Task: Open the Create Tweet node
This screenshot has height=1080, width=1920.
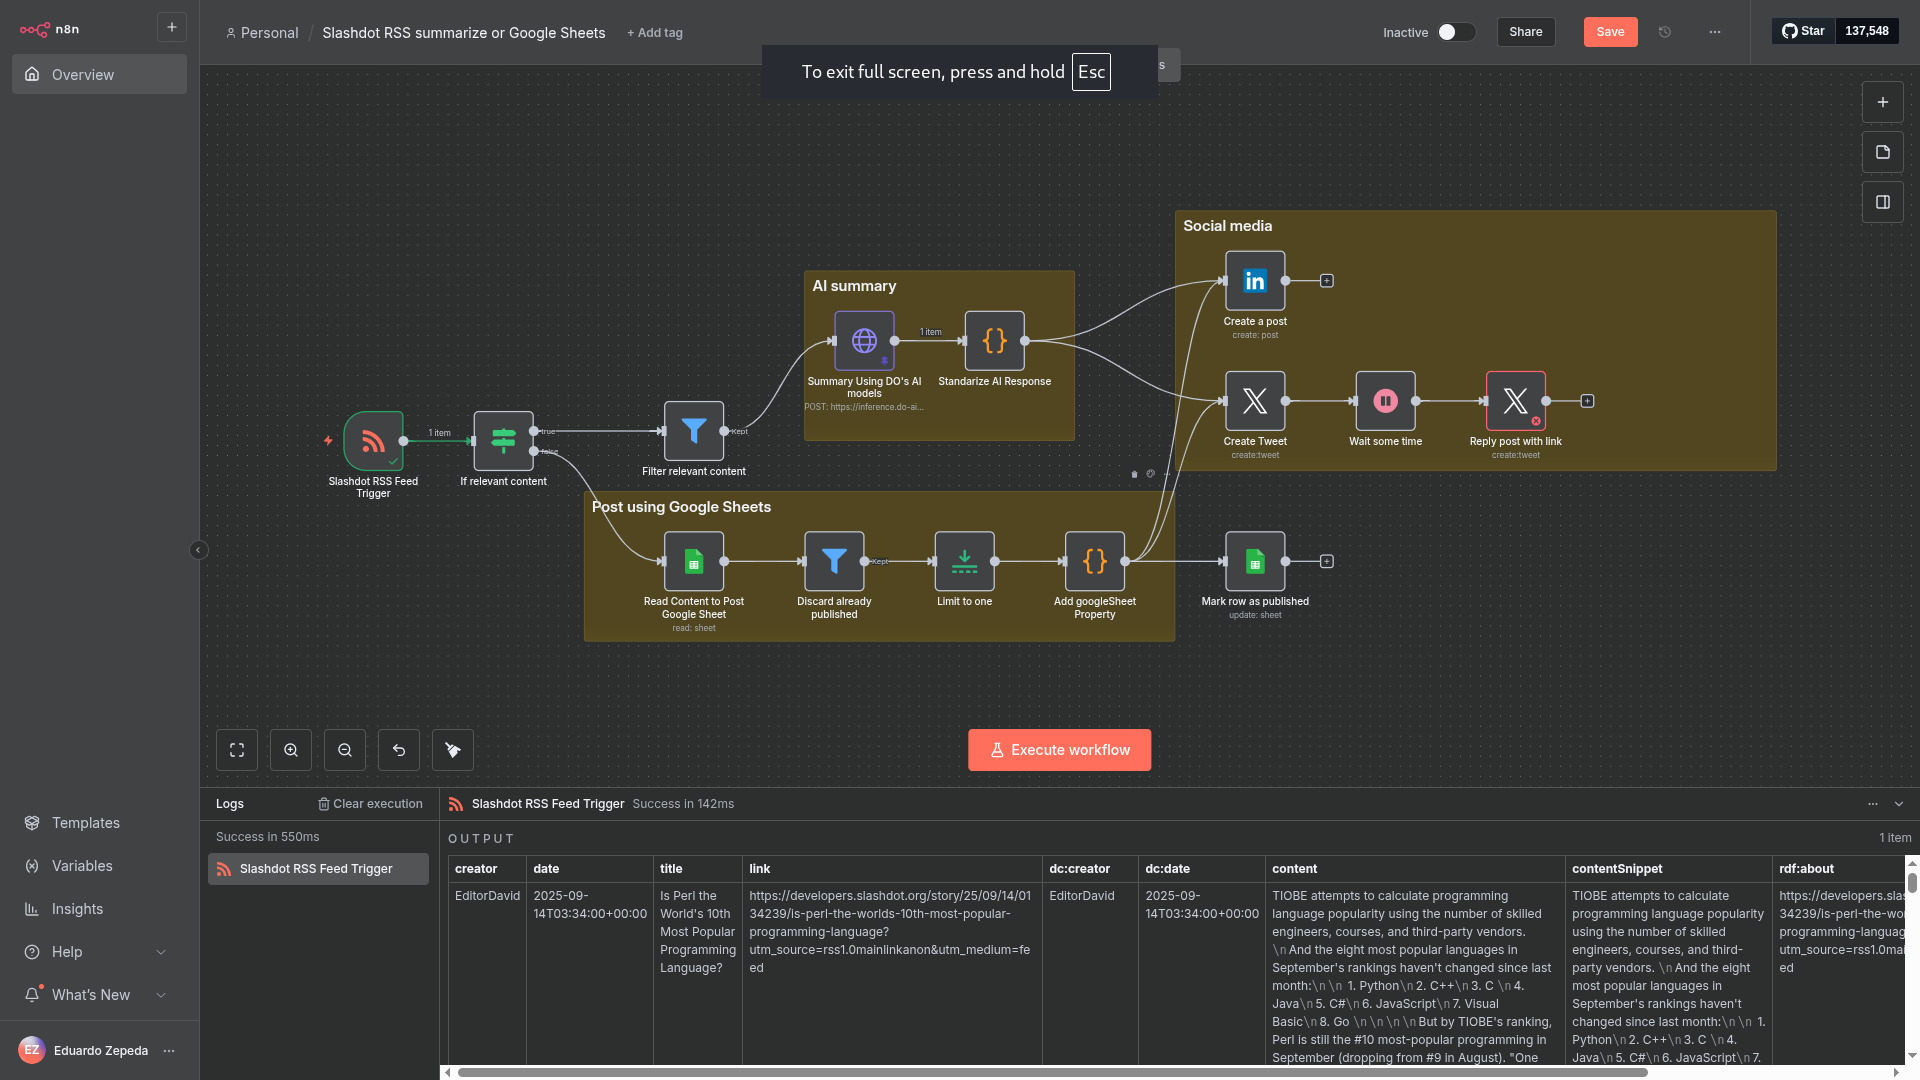Action: tap(1255, 401)
